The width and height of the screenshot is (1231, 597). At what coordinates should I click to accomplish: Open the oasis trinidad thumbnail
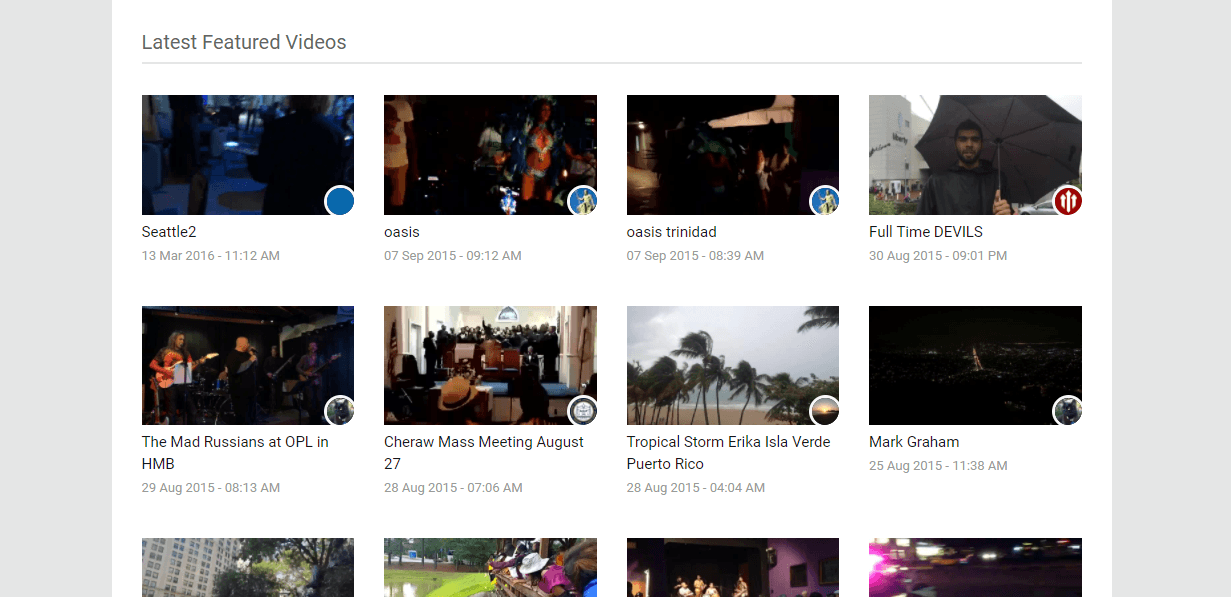(x=733, y=155)
